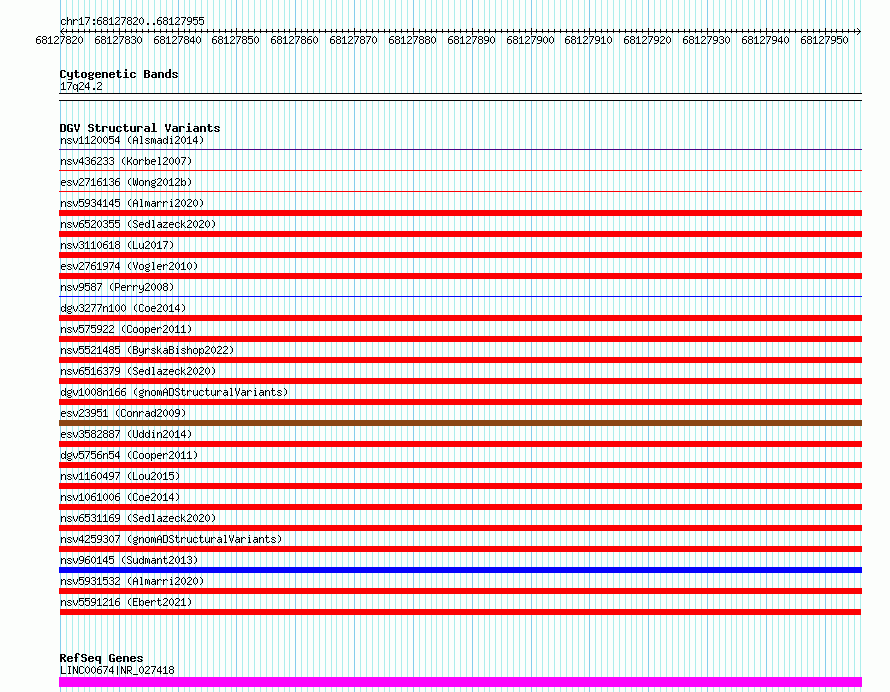Viewport: 890px width, 692px height.
Task: Click dgv1008n166 (gnomADStructuralVariants) label
Action: point(174,392)
